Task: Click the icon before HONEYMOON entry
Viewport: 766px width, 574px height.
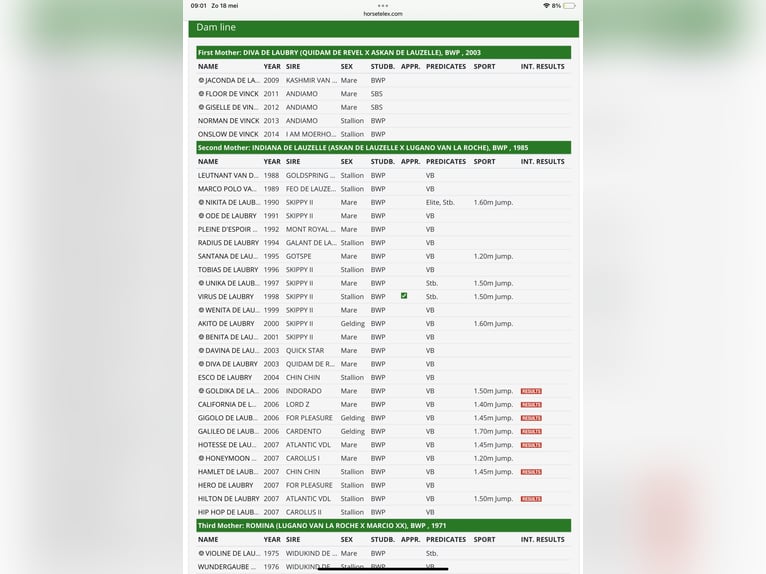Action: pos(201,458)
